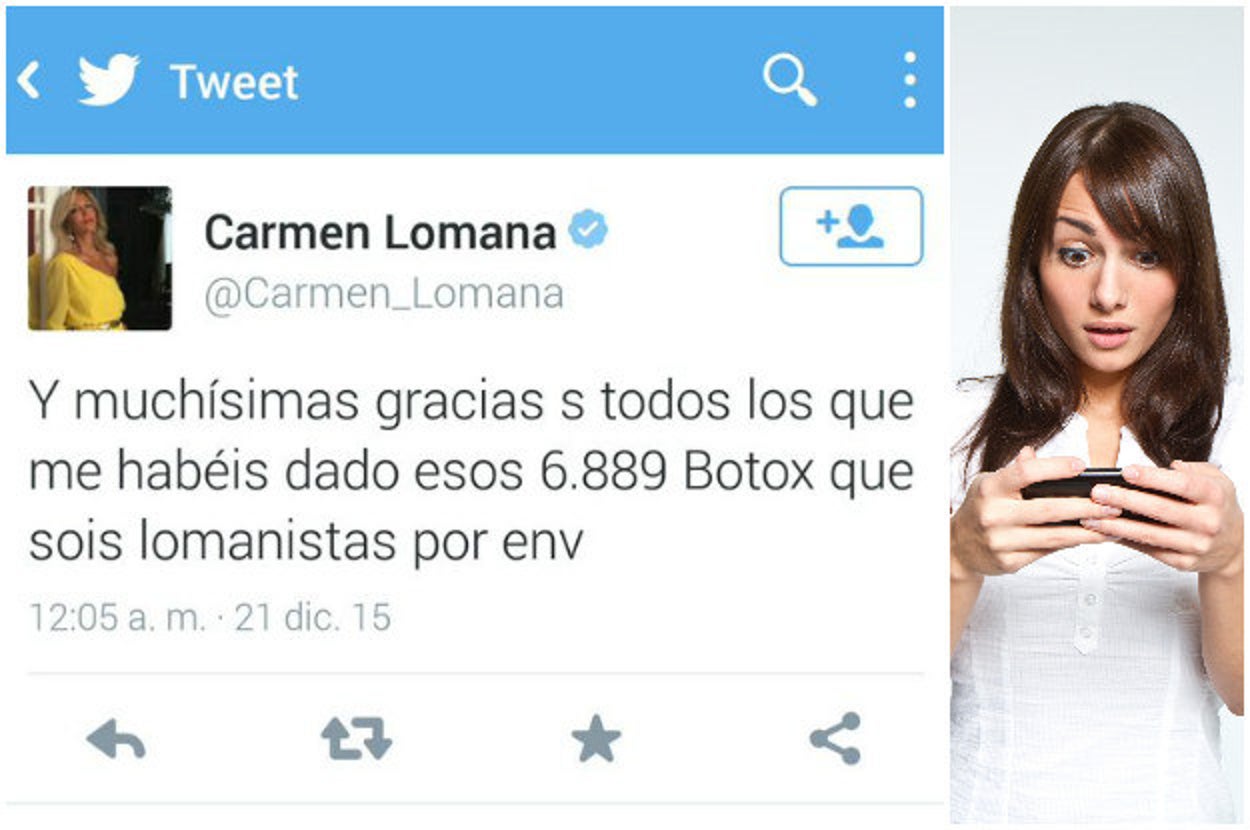The height and width of the screenshot is (830, 1250).
Task: Open the Carmen Lomana display name
Action: tap(380, 233)
